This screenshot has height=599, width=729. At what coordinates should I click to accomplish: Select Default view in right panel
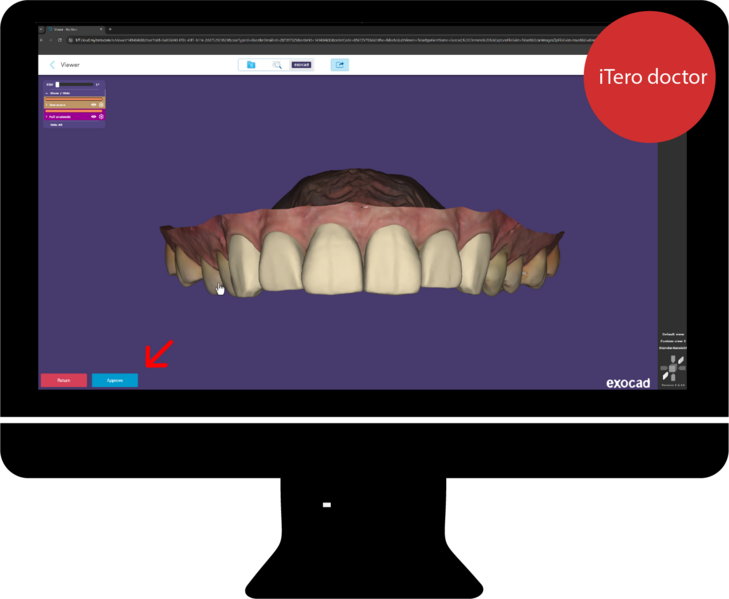tap(673, 334)
